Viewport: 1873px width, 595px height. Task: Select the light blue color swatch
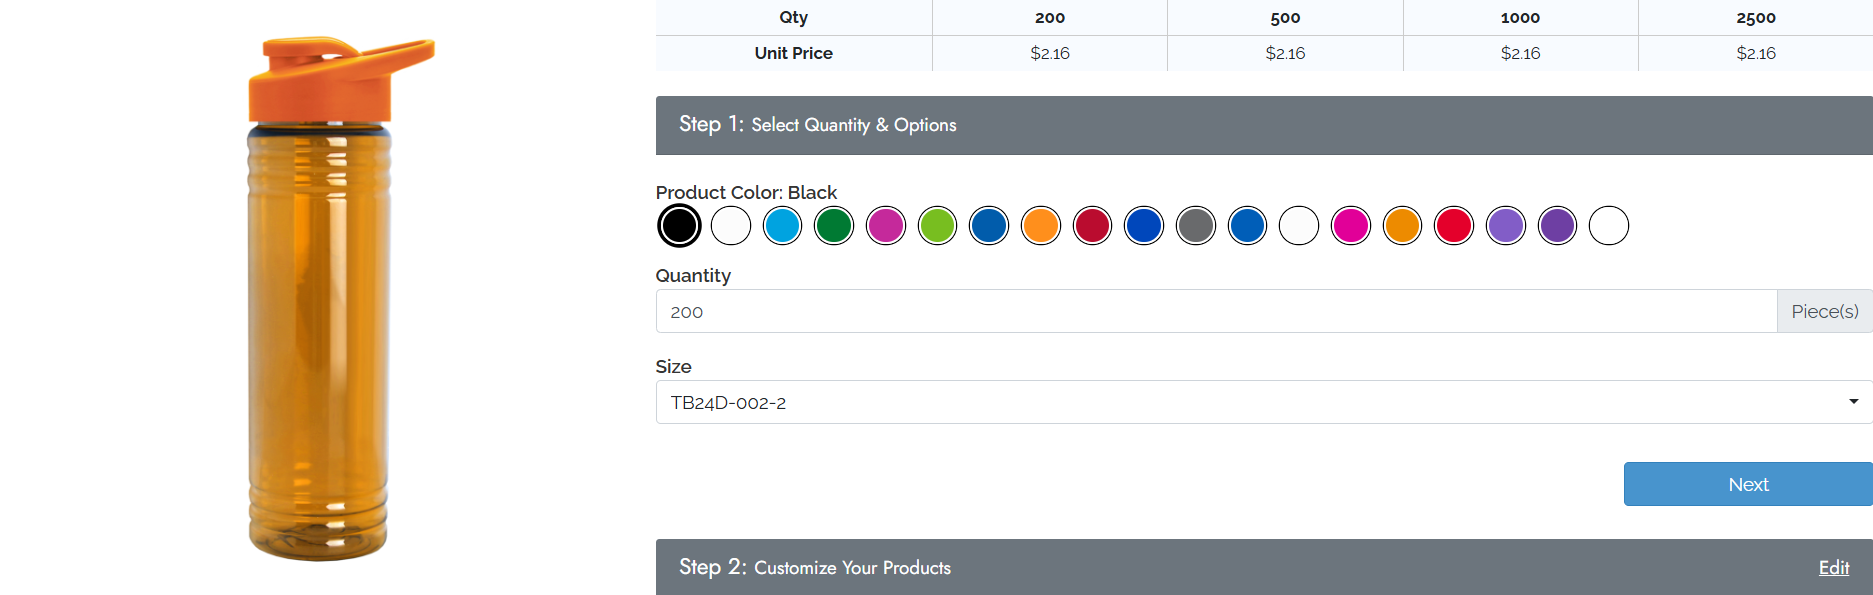click(x=782, y=226)
